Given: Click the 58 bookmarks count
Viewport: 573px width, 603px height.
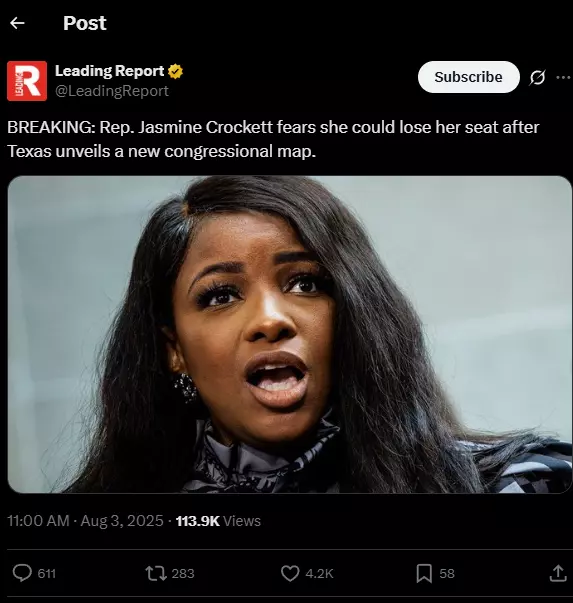Looking at the screenshot, I should point(447,573).
